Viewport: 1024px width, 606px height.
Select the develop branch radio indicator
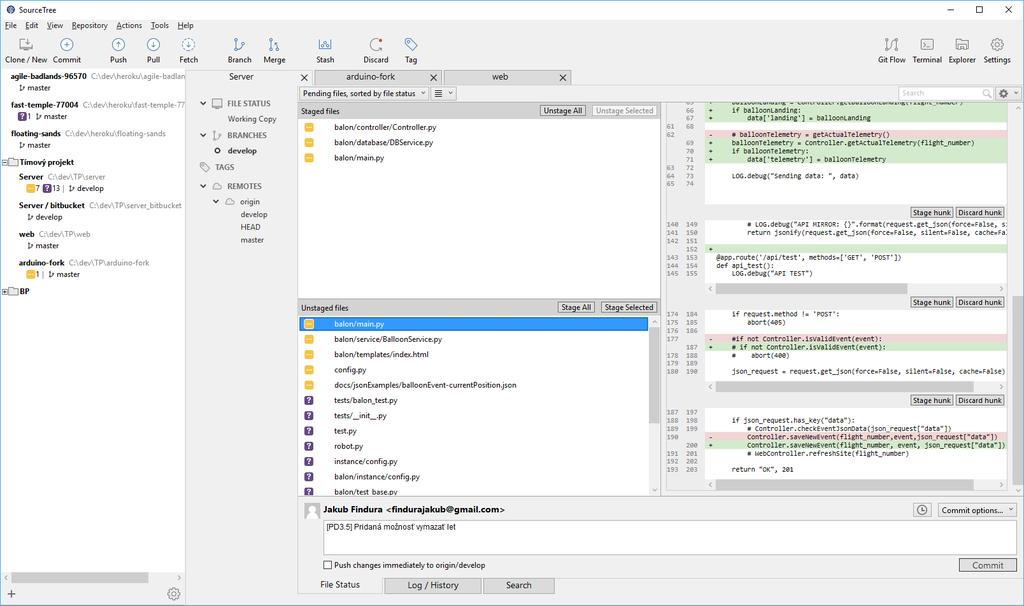click(x=217, y=151)
